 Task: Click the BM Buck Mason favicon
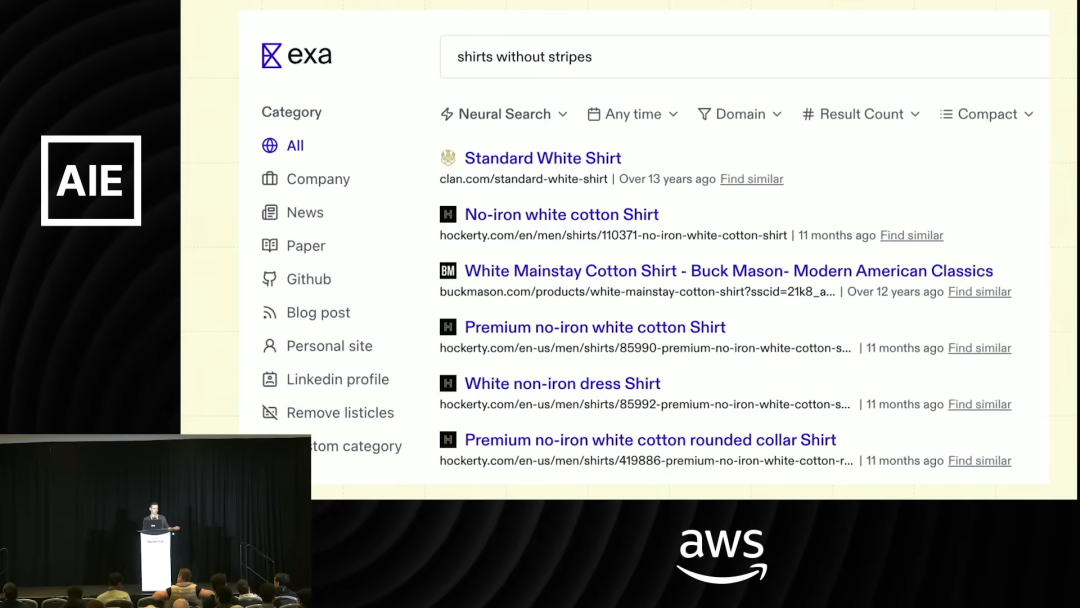pos(448,271)
